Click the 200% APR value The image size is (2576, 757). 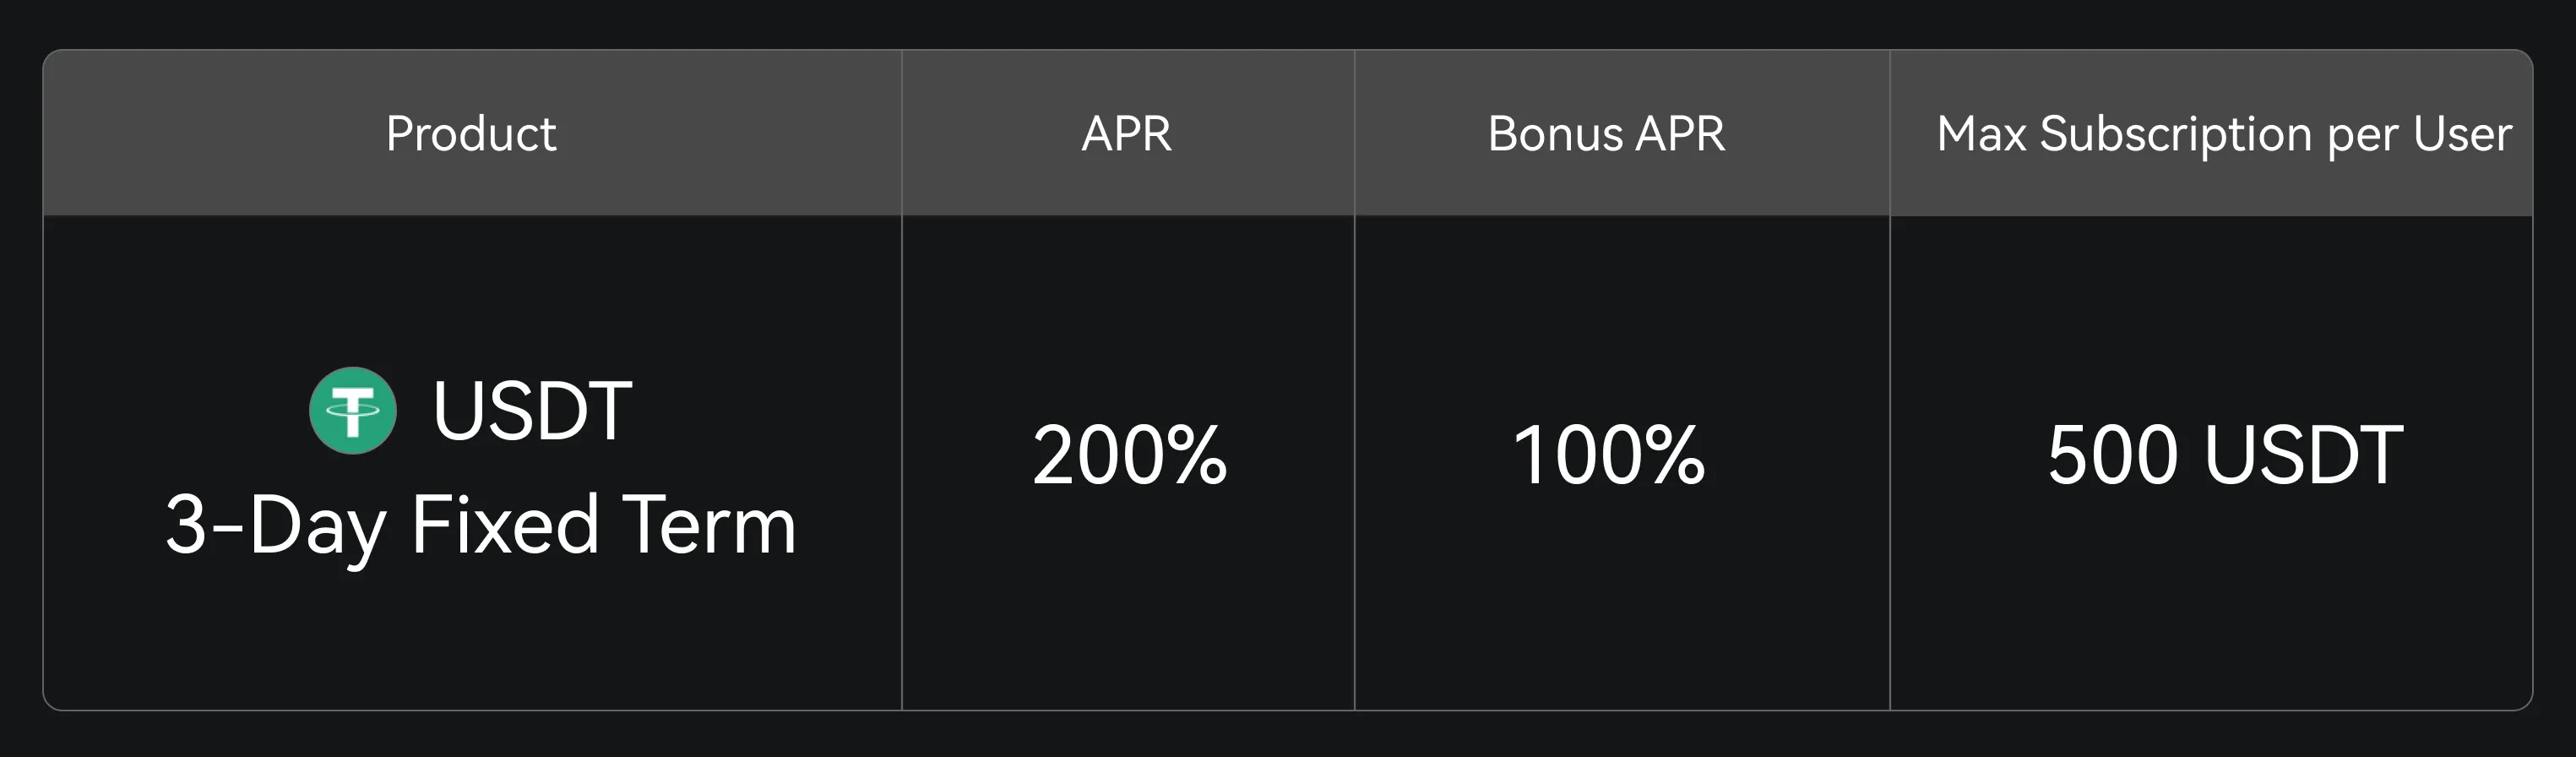click(1129, 456)
